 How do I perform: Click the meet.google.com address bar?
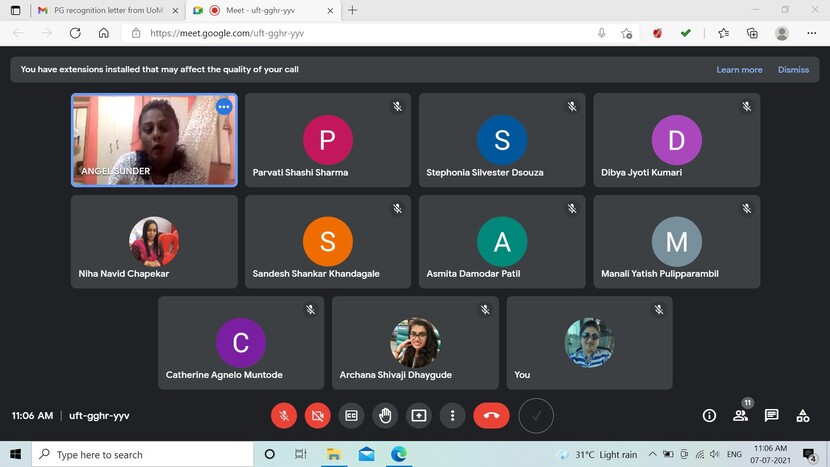(360, 33)
